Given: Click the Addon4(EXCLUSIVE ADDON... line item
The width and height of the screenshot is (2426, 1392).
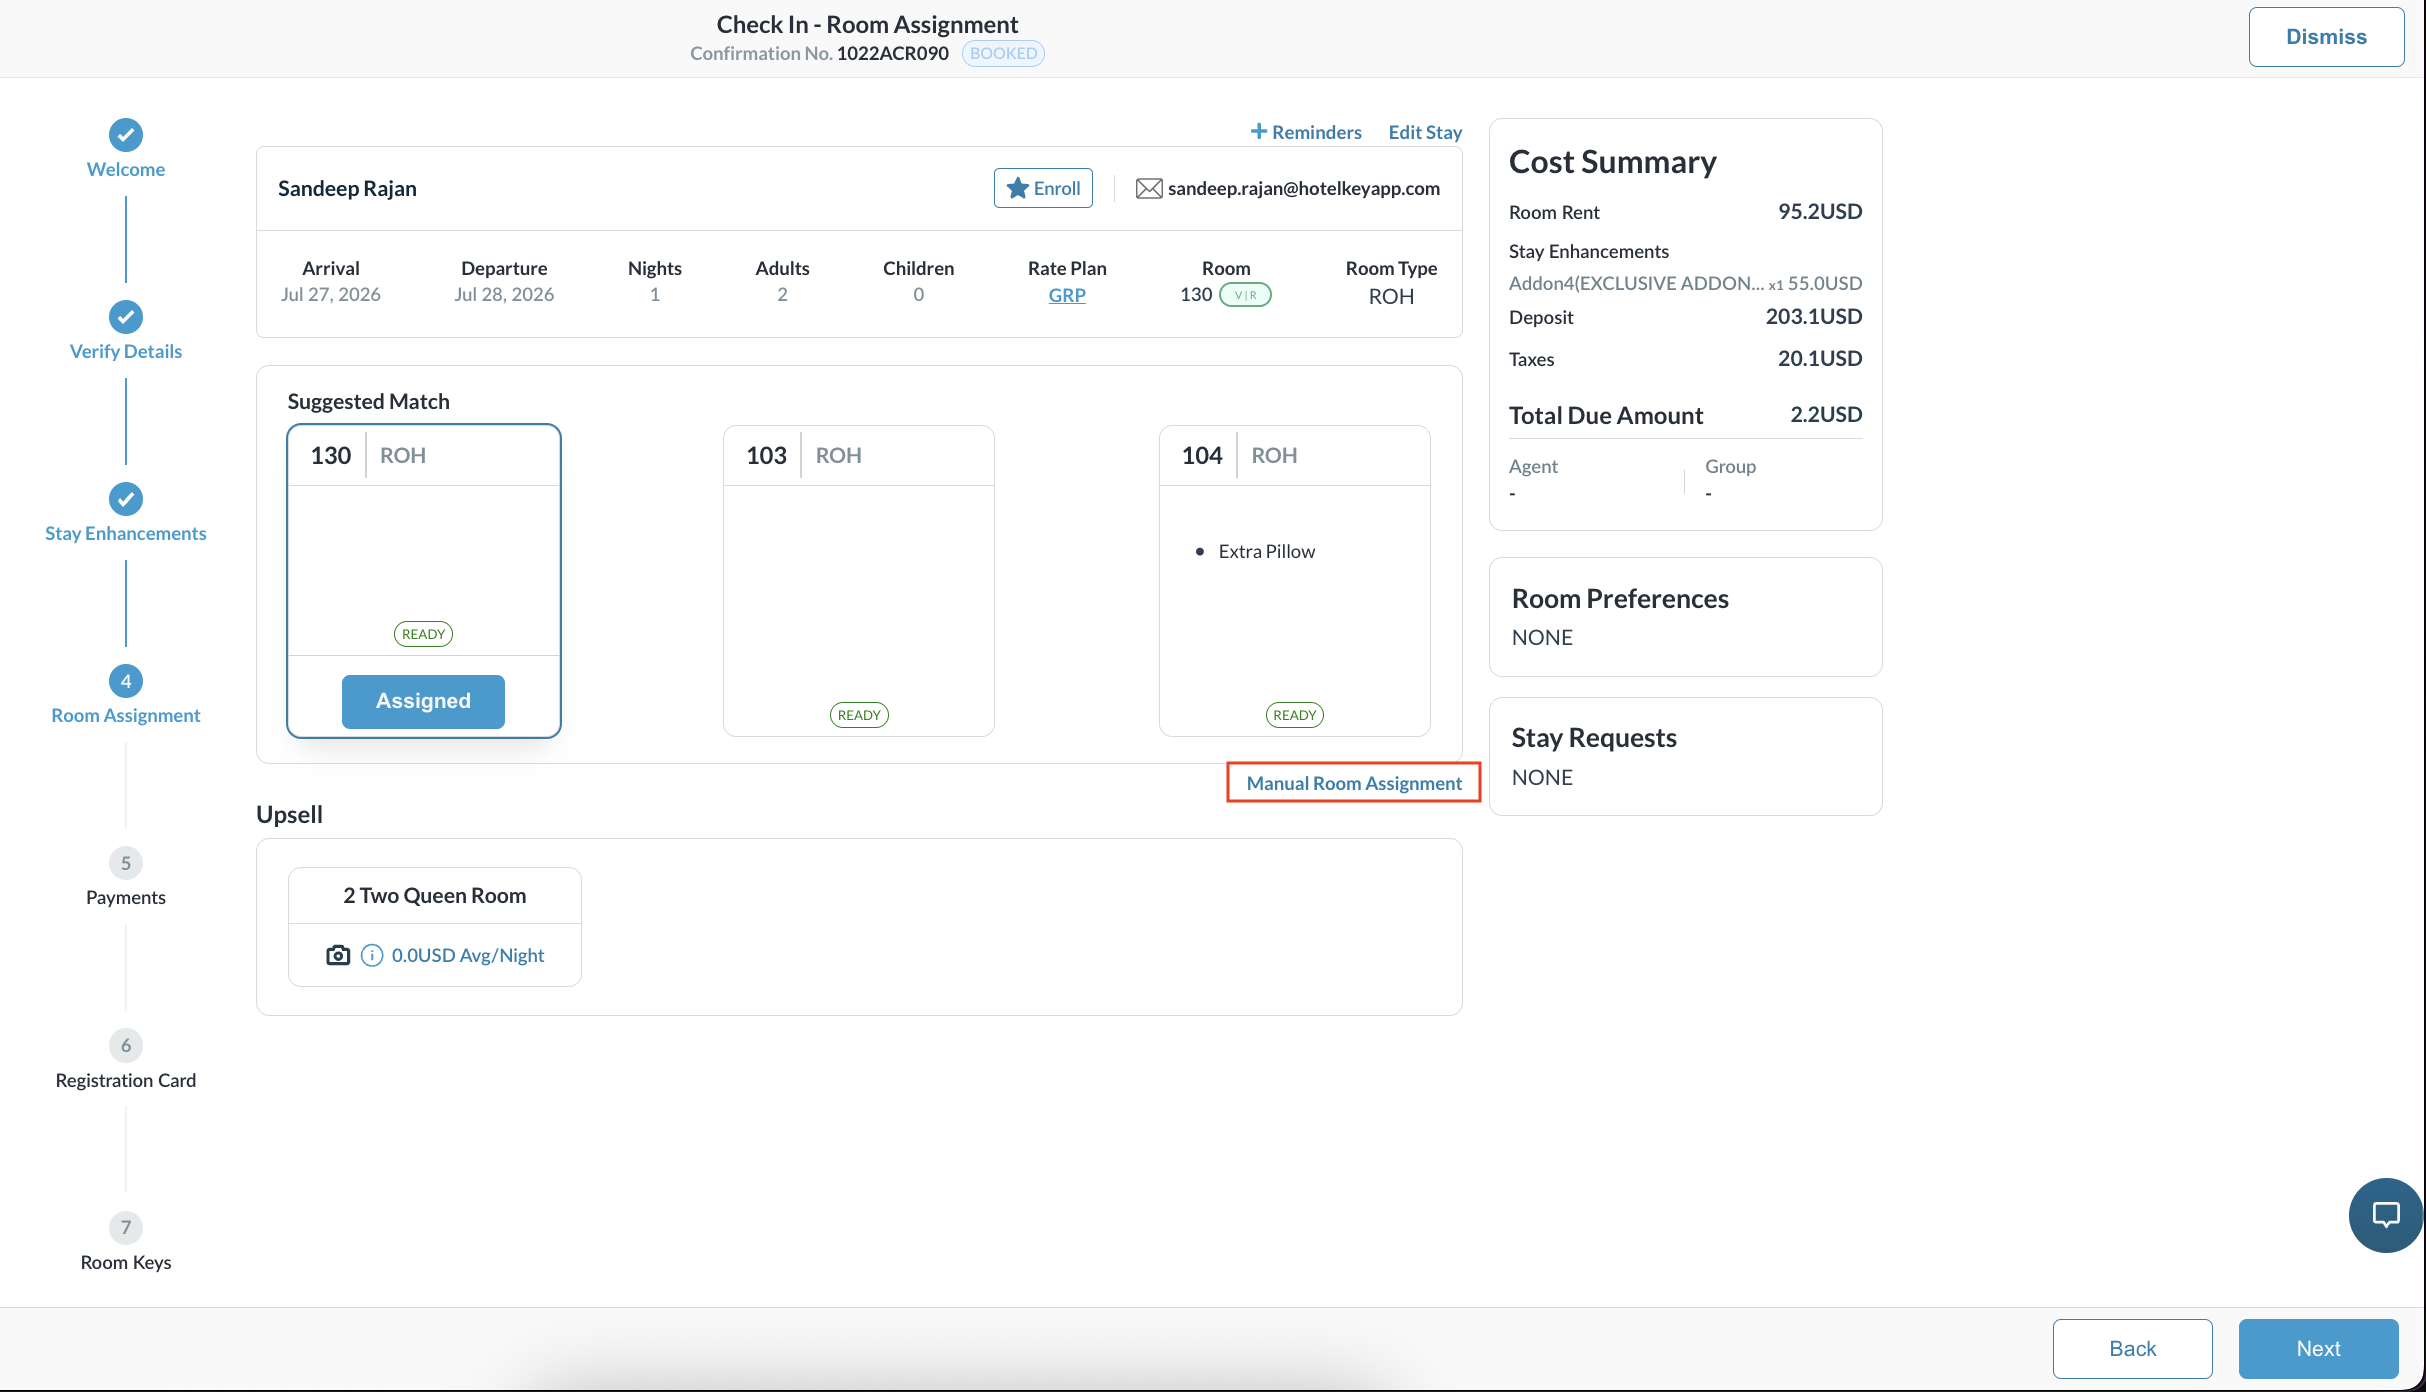Looking at the screenshot, I should click(x=1685, y=283).
